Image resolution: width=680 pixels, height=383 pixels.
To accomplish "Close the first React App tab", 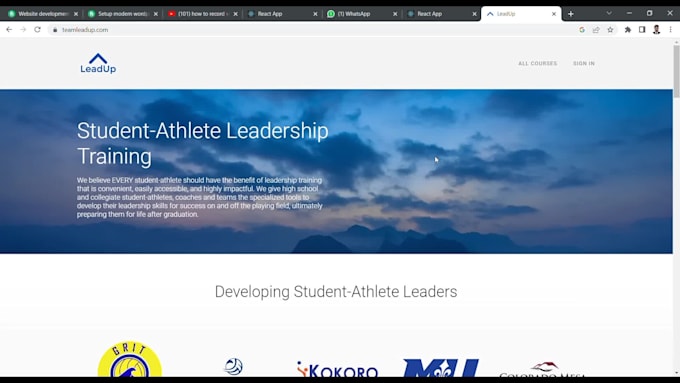I will (315, 14).
